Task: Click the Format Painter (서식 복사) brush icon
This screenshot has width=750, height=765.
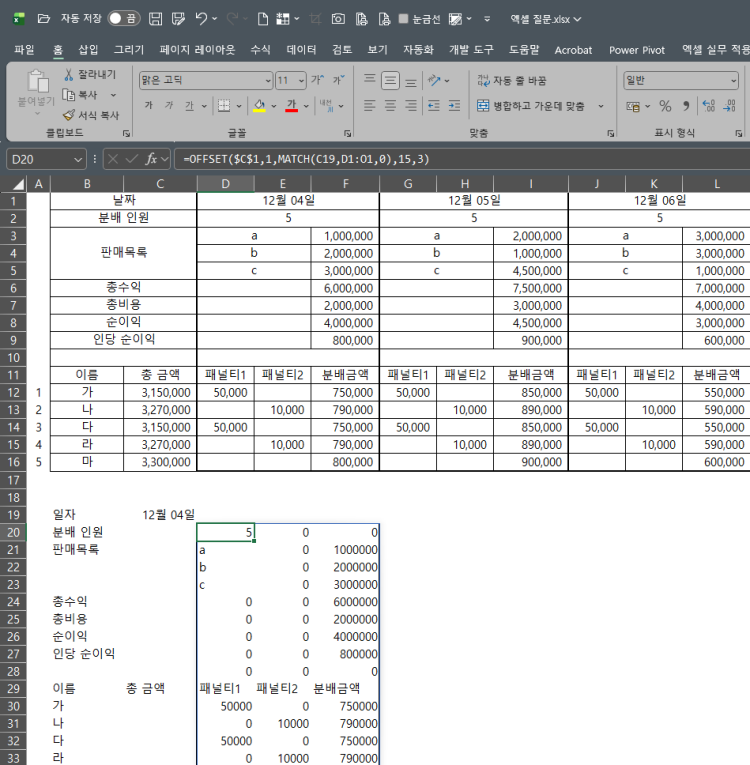Action: tap(69, 115)
